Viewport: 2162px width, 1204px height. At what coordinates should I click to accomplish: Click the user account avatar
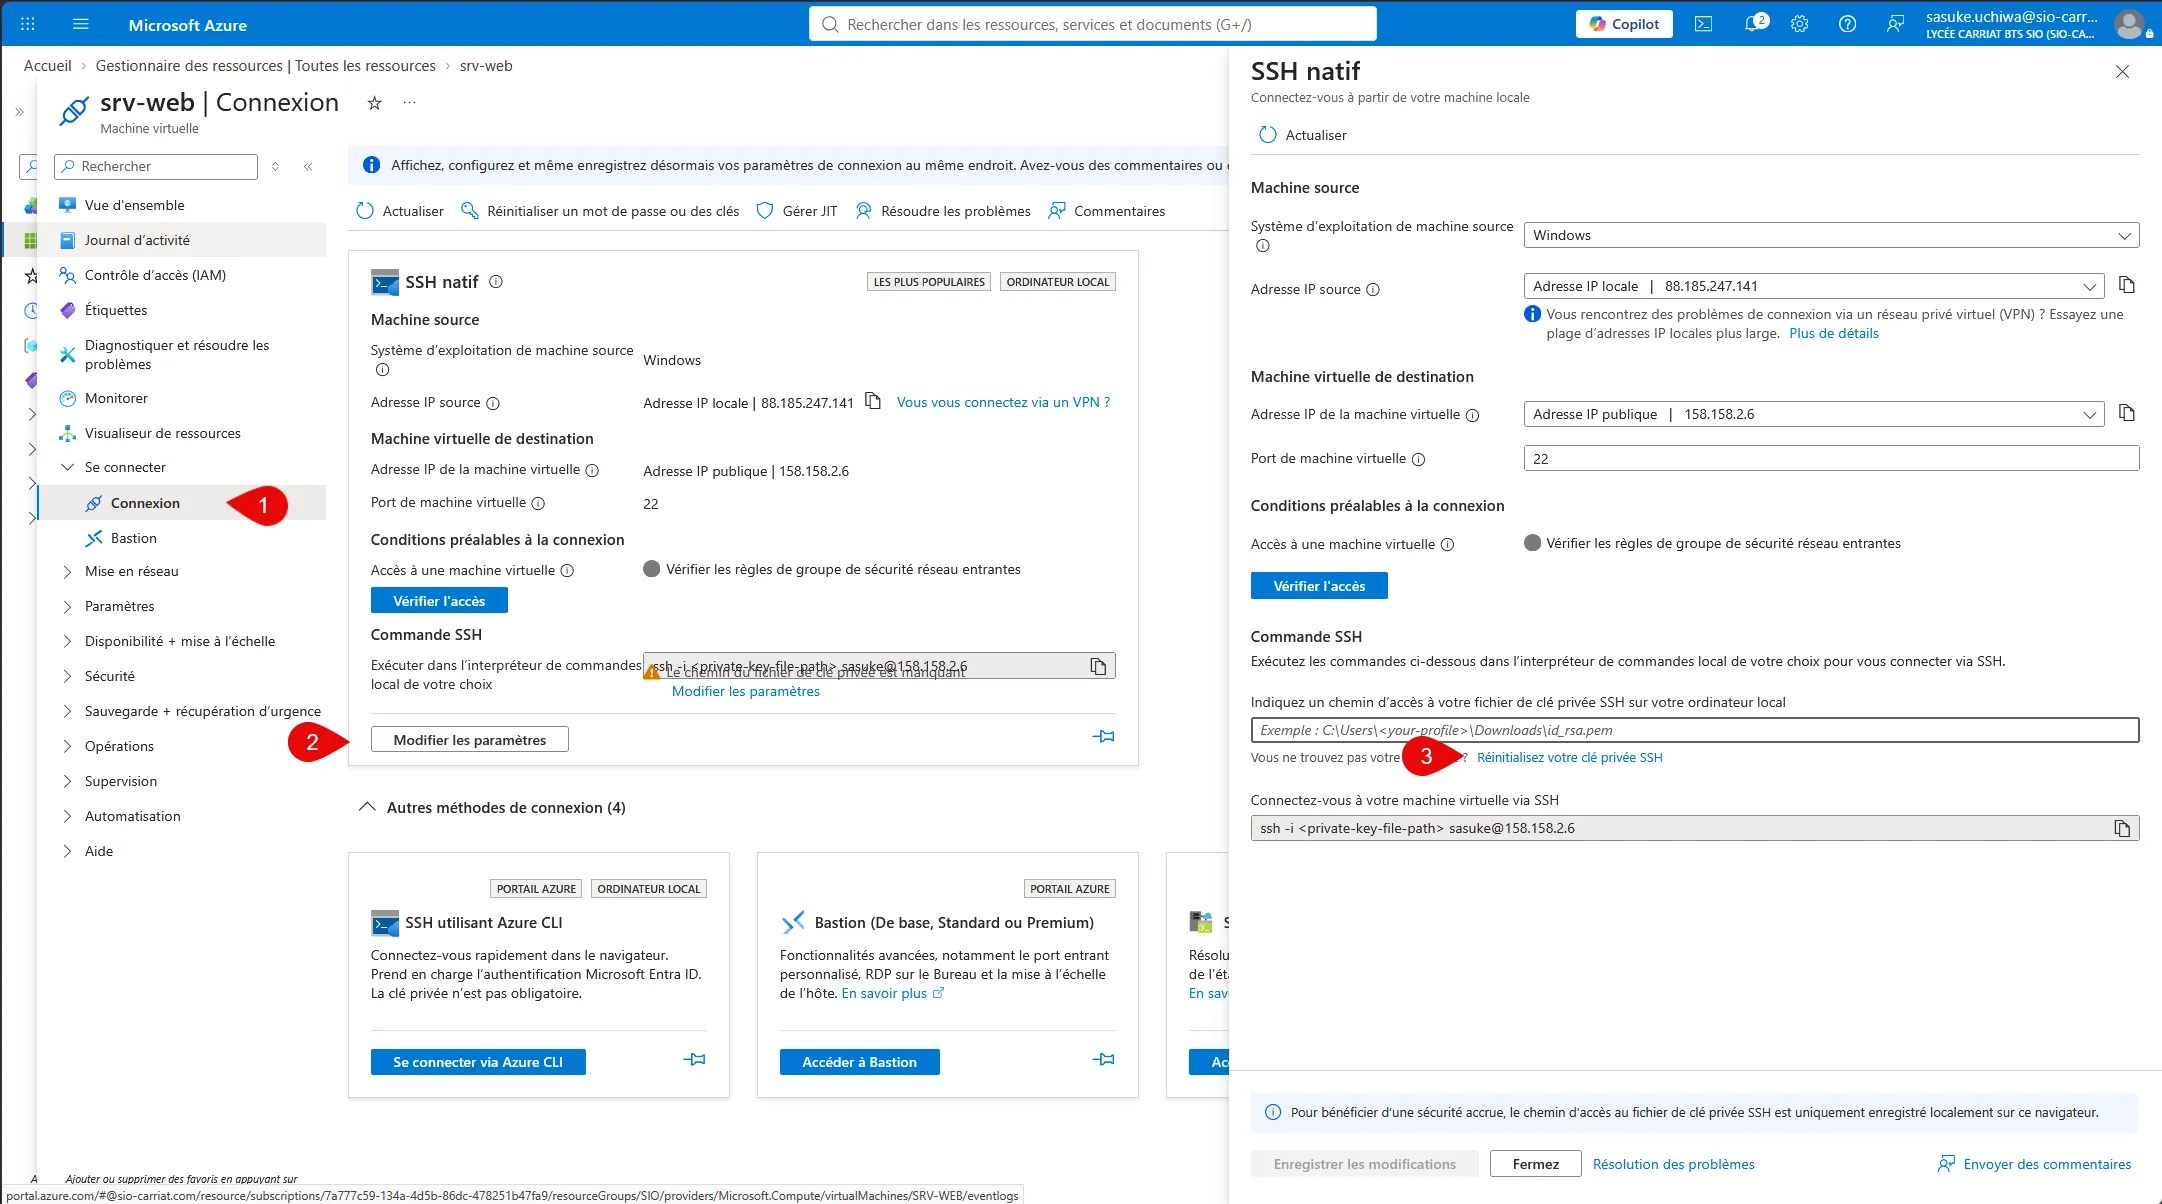click(x=2130, y=24)
